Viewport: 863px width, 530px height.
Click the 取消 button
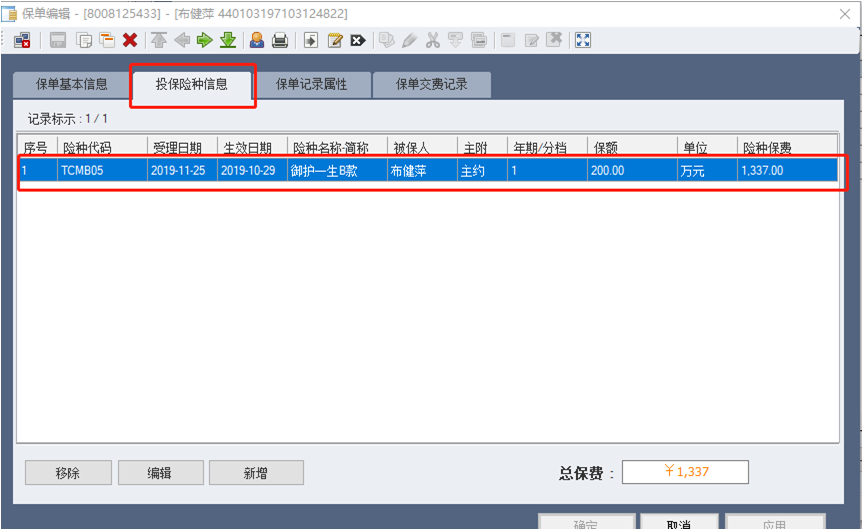[x=679, y=523]
